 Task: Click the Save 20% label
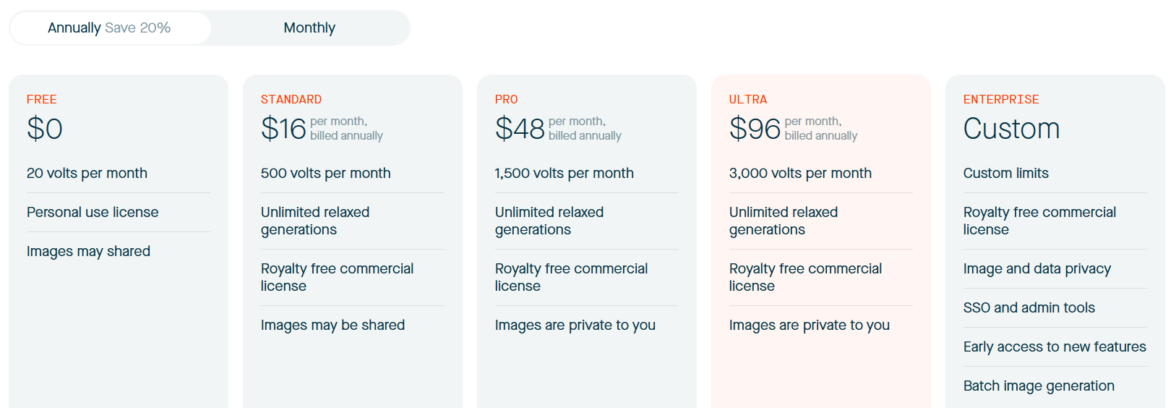tap(138, 28)
